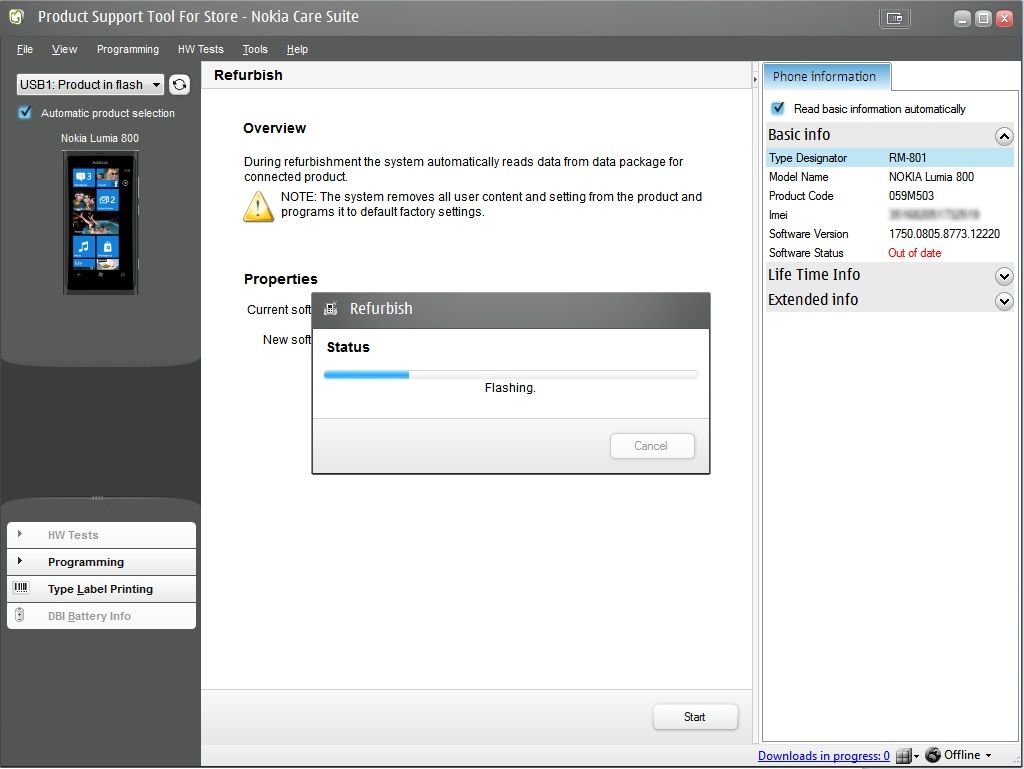Click the flashing progress bar
The height and width of the screenshot is (769, 1024).
(511, 375)
